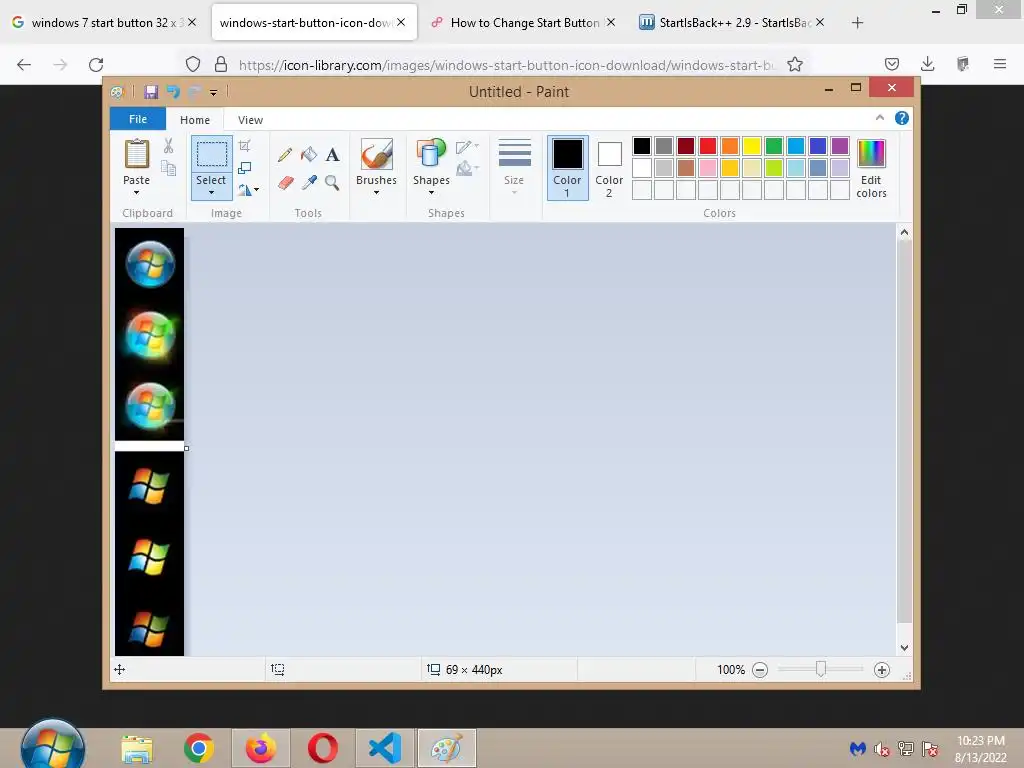Click the Crop icon in Image group
The height and width of the screenshot is (768, 1024).
245,146
